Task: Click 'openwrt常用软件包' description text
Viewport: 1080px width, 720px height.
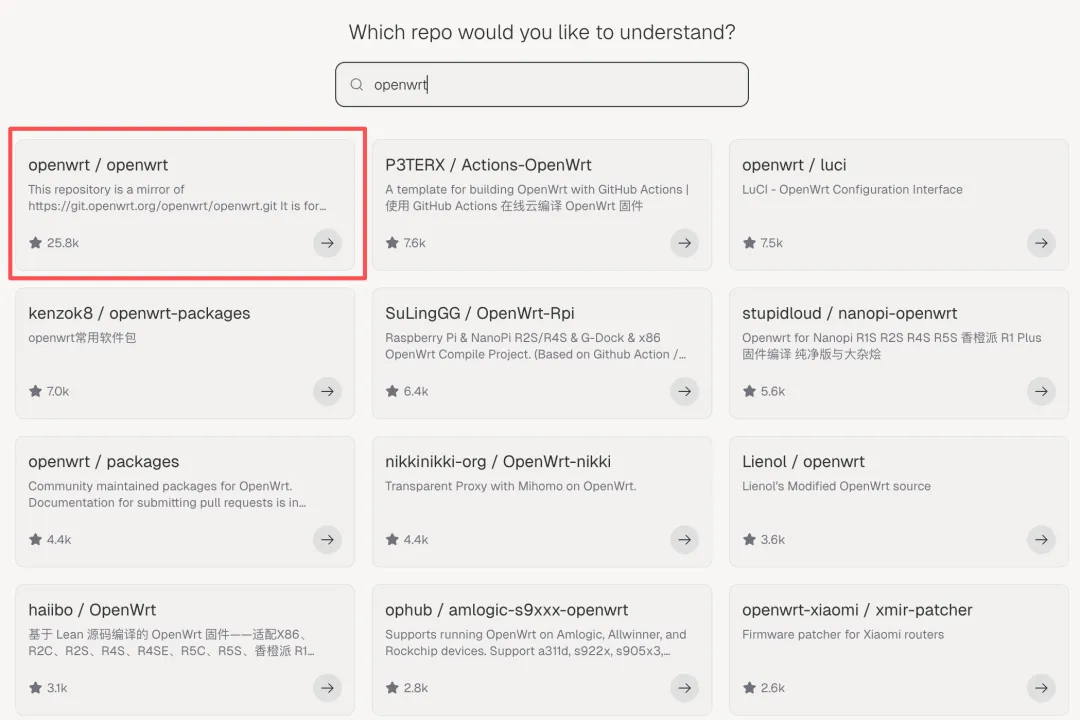Action: tap(82, 338)
